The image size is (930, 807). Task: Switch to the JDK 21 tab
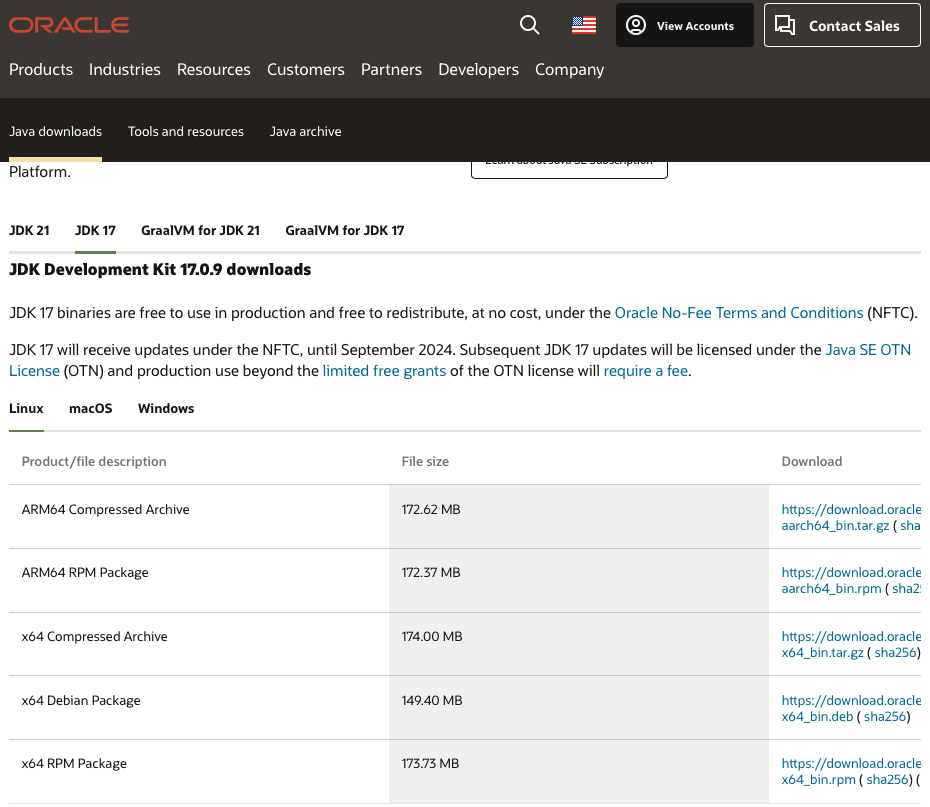point(29,230)
